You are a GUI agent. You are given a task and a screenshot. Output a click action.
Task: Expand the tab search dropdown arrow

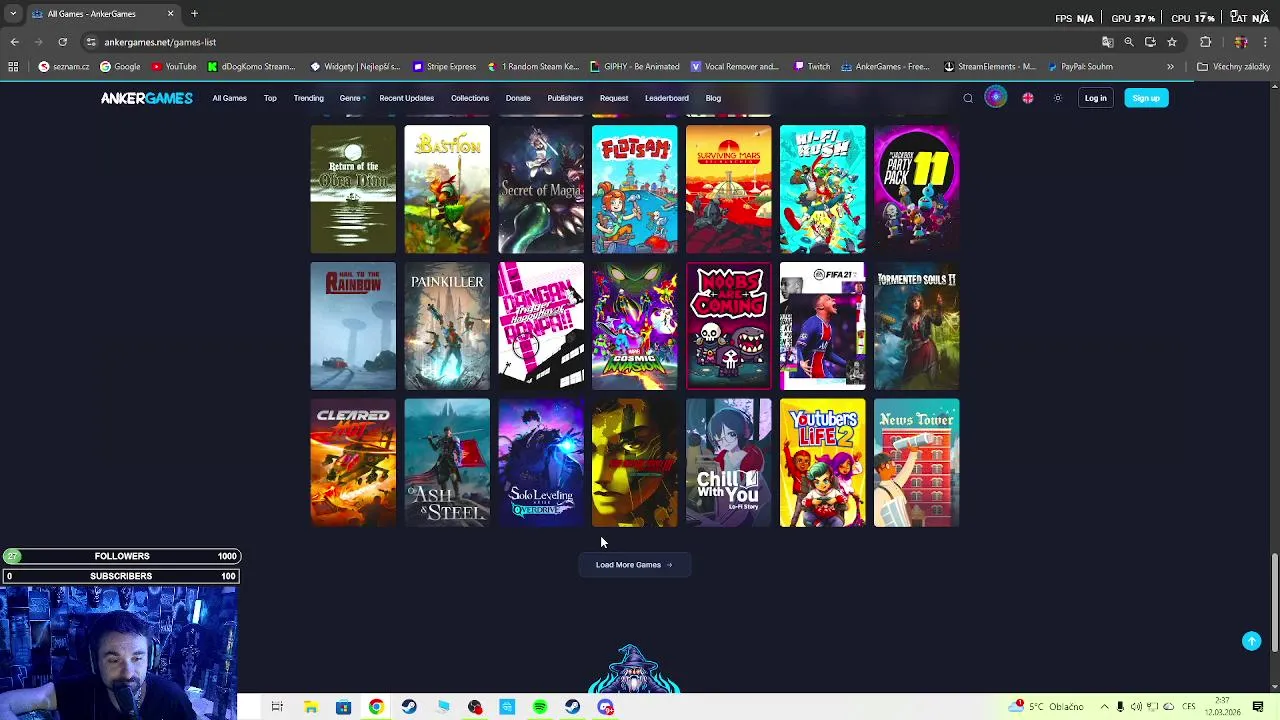(13, 14)
